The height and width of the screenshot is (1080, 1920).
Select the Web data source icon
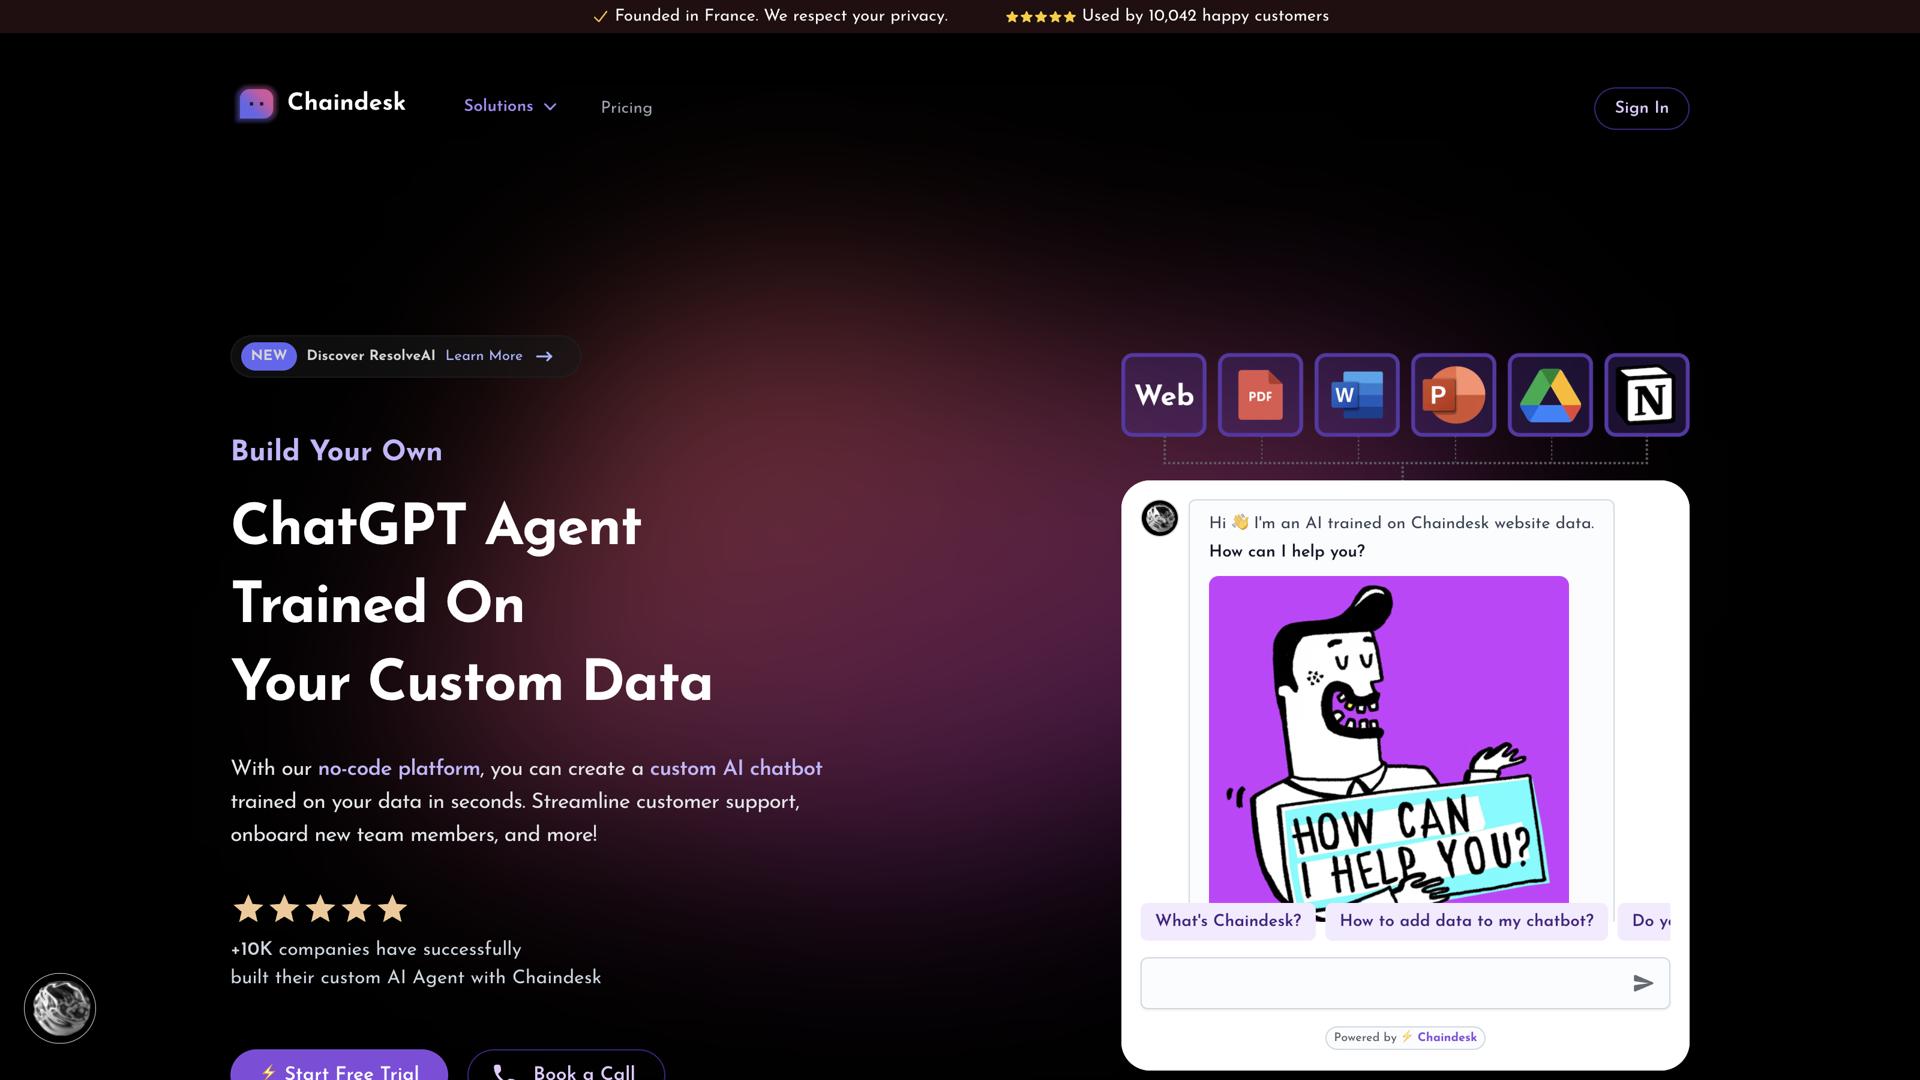tap(1163, 395)
